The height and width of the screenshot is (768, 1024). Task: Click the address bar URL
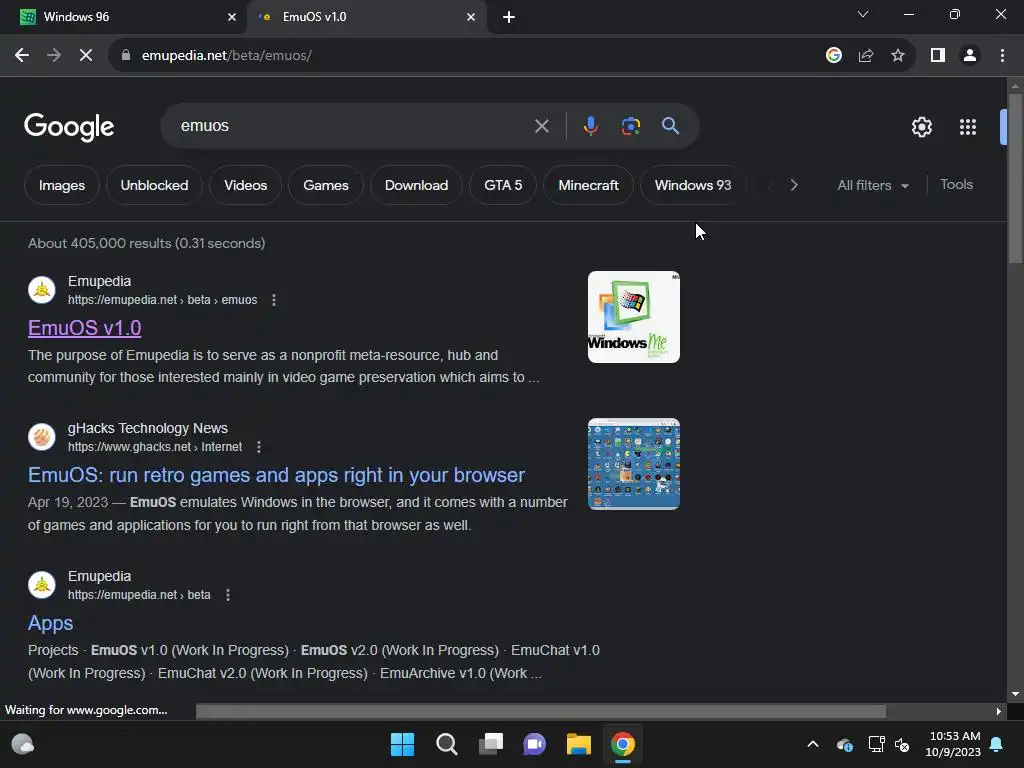point(227,56)
